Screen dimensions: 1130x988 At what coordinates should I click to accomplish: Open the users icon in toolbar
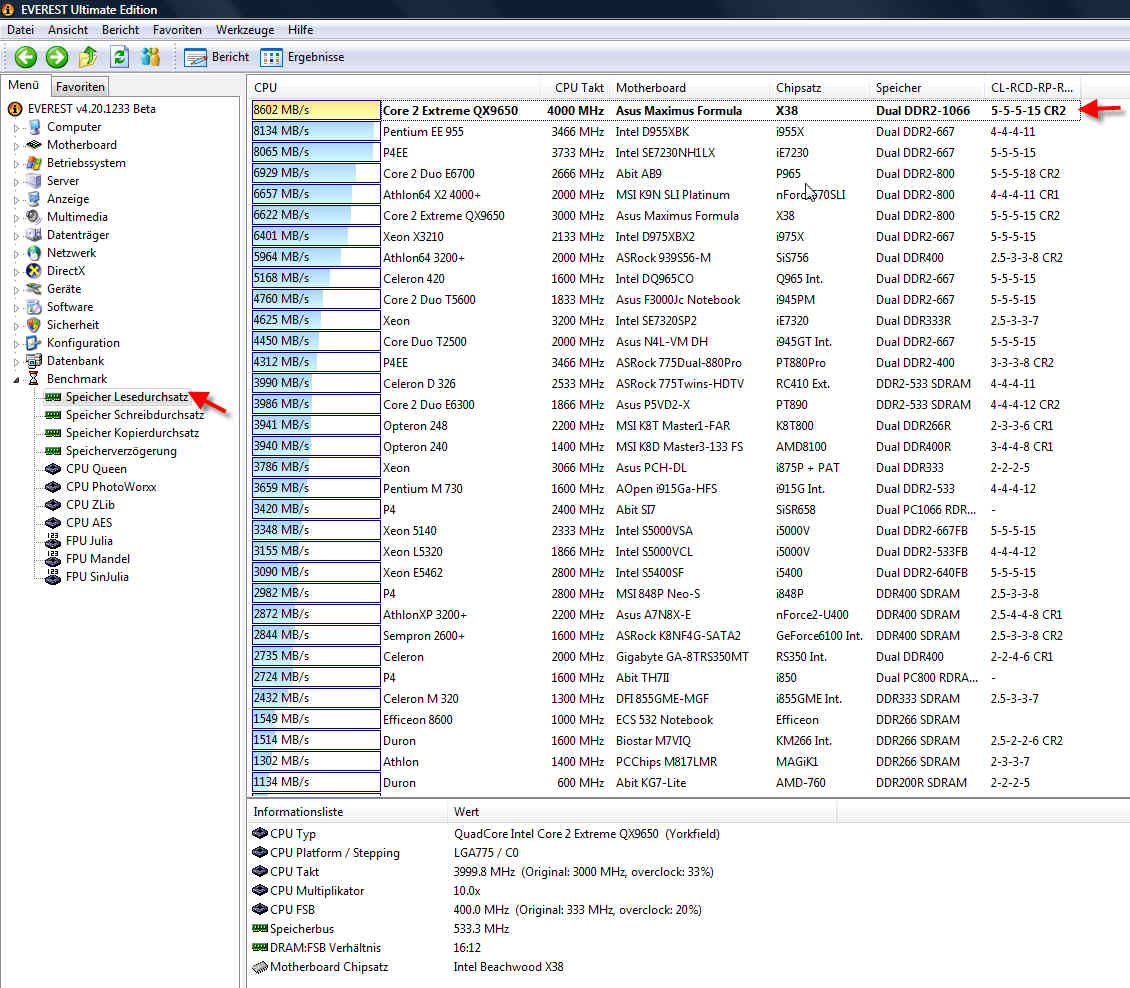coord(150,57)
